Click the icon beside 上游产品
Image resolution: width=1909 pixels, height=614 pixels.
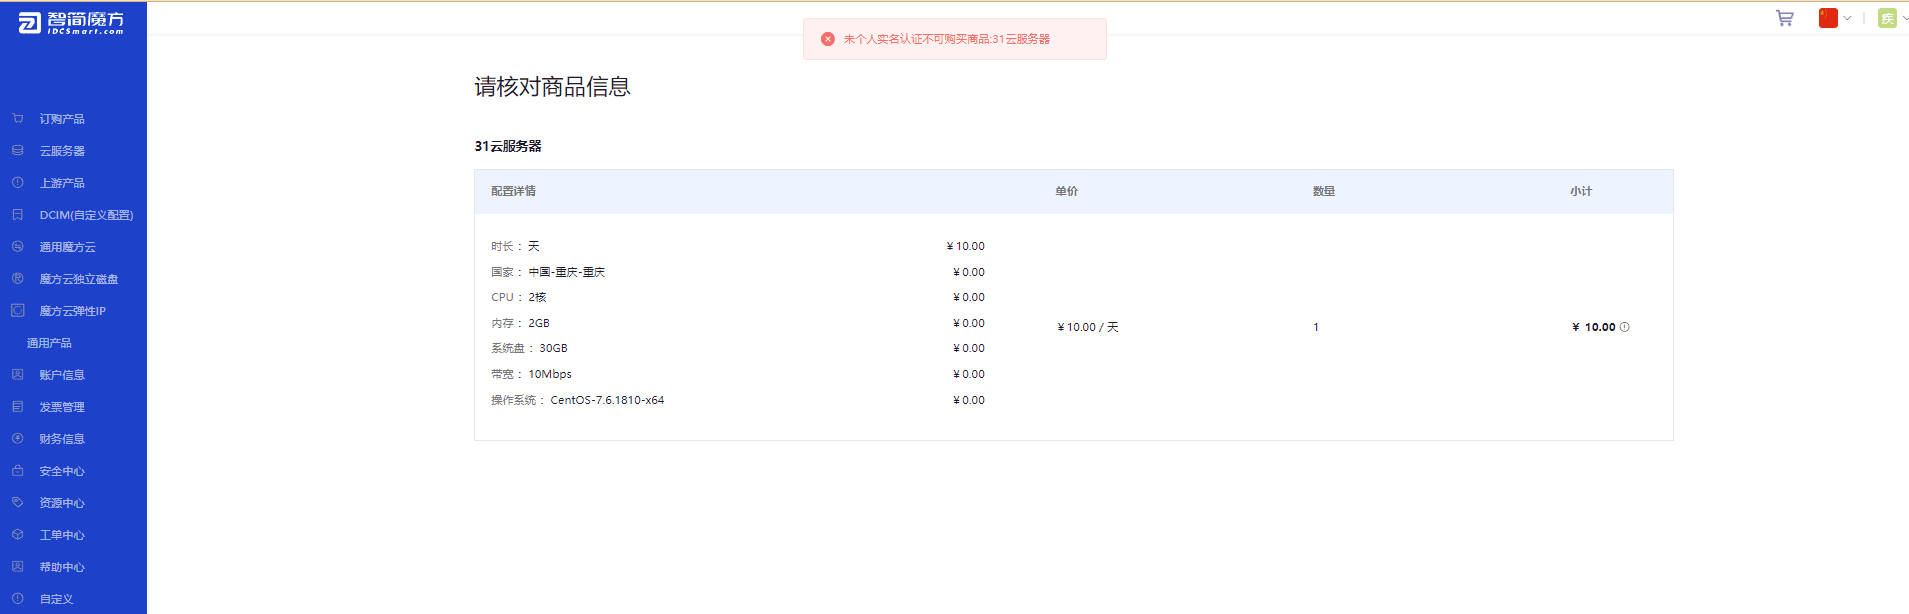18,182
